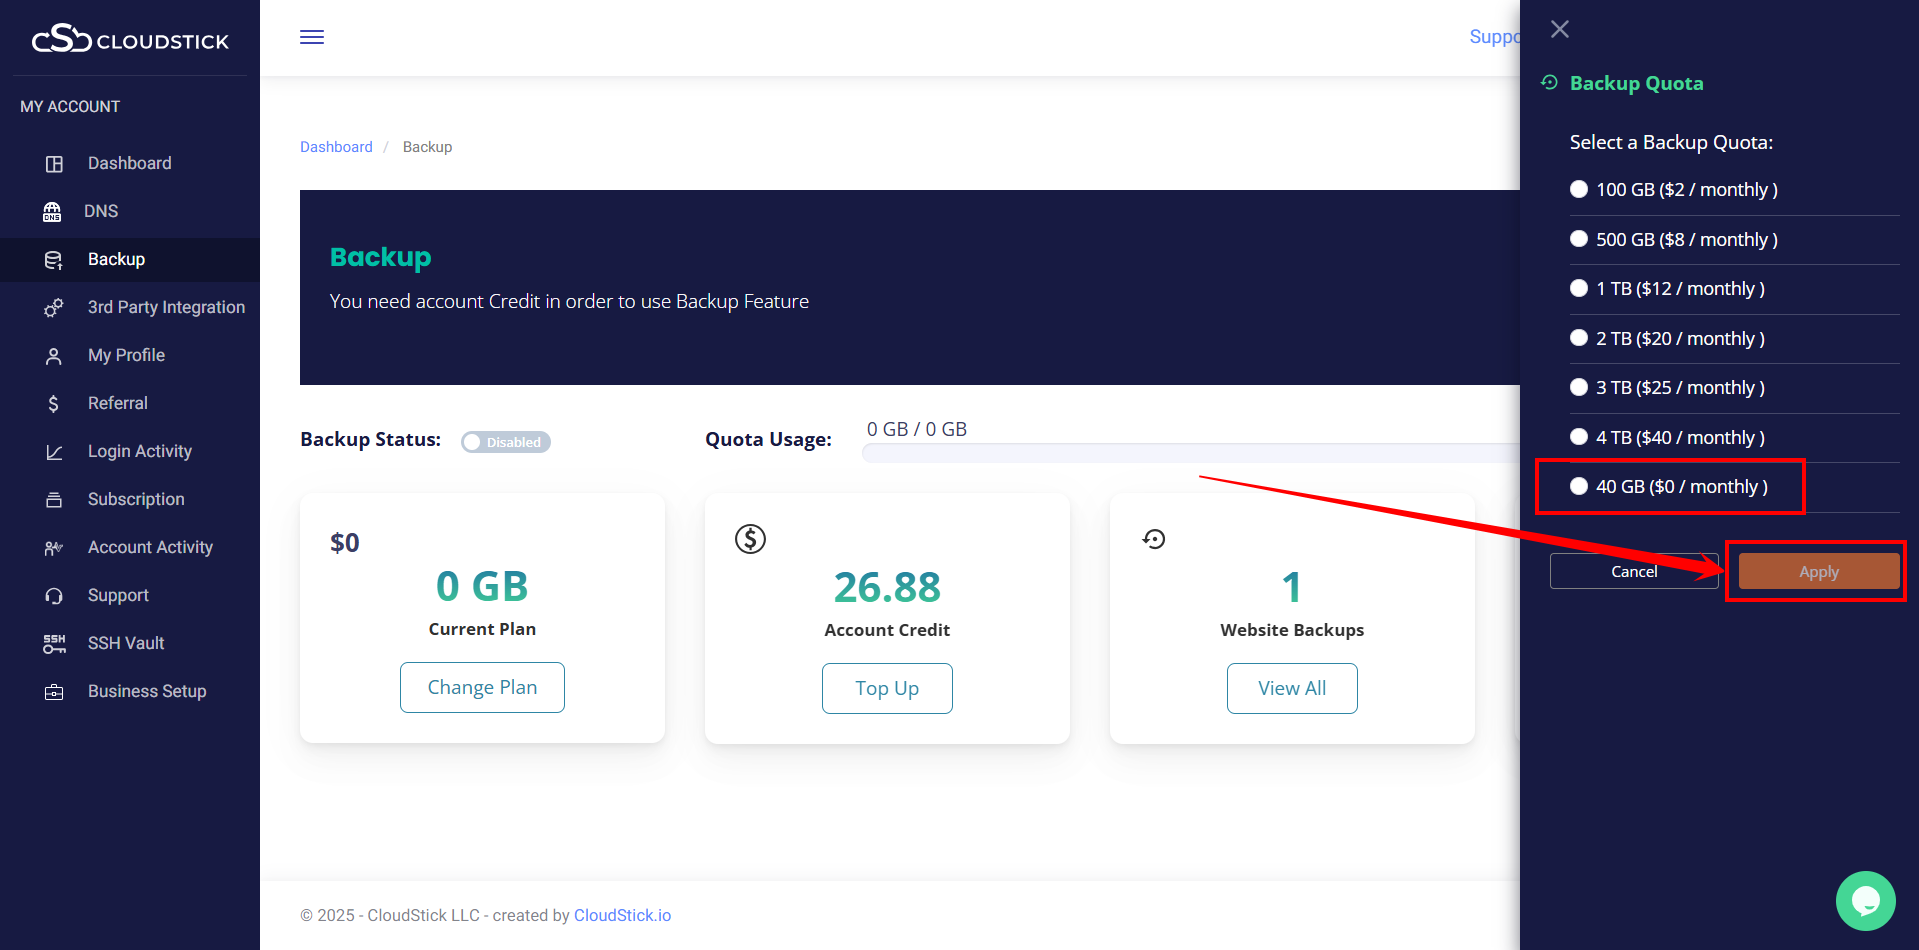Click the Dashboard breadcrumb link

pos(336,147)
